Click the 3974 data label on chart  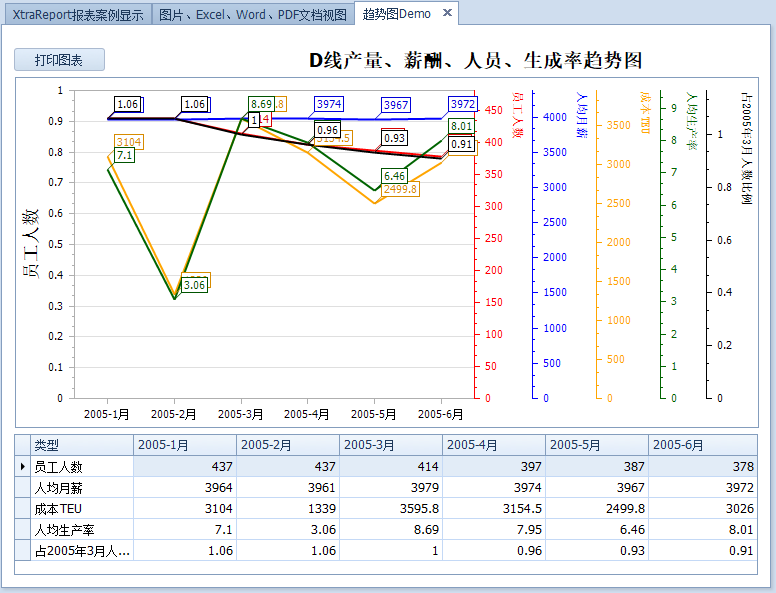tap(329, 104)
